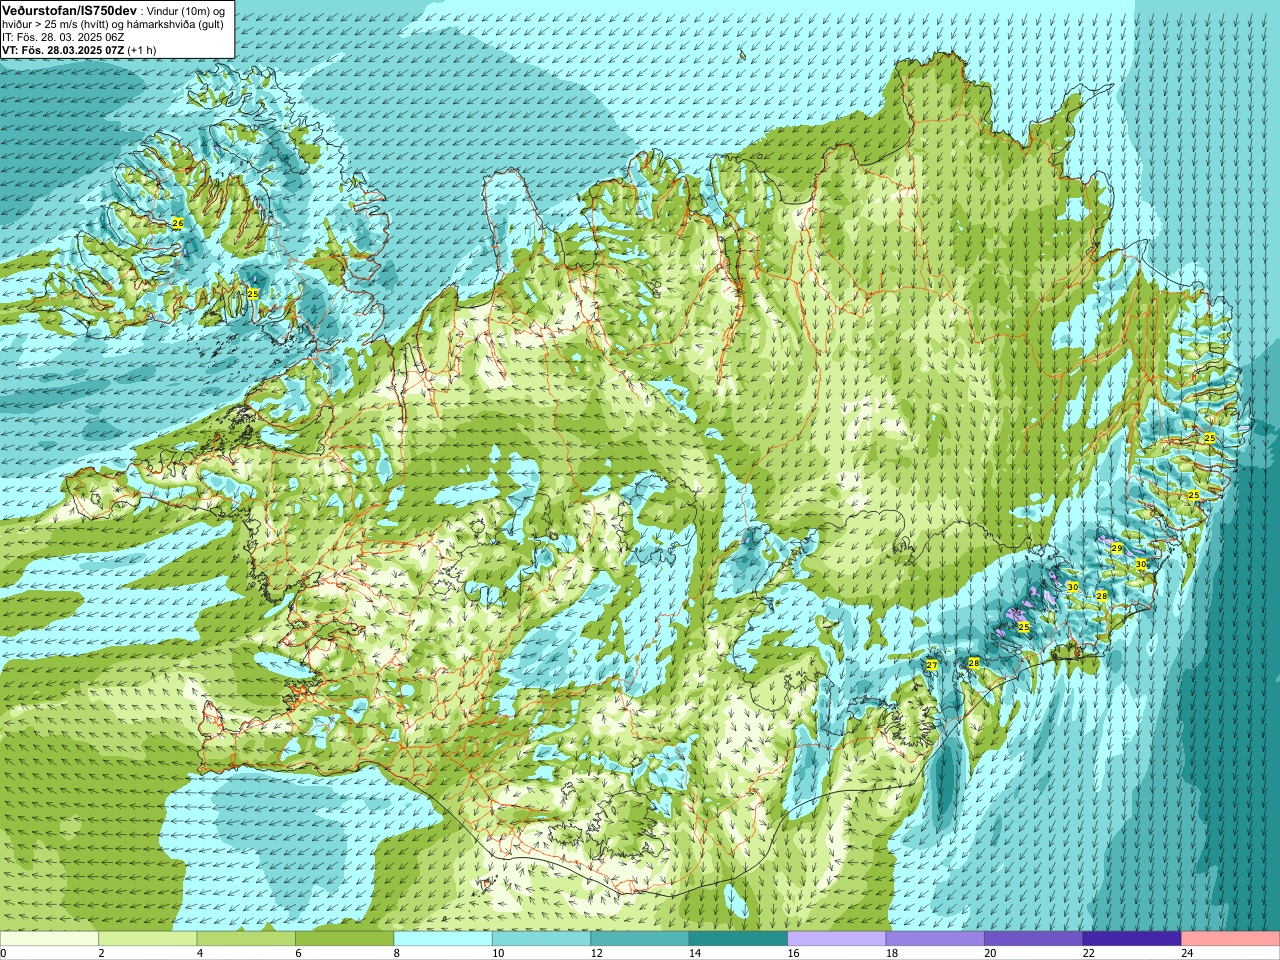This screenshot has width=1280, height=960.
Task: Click the legend tick label "18"
Action: [891, 953]
